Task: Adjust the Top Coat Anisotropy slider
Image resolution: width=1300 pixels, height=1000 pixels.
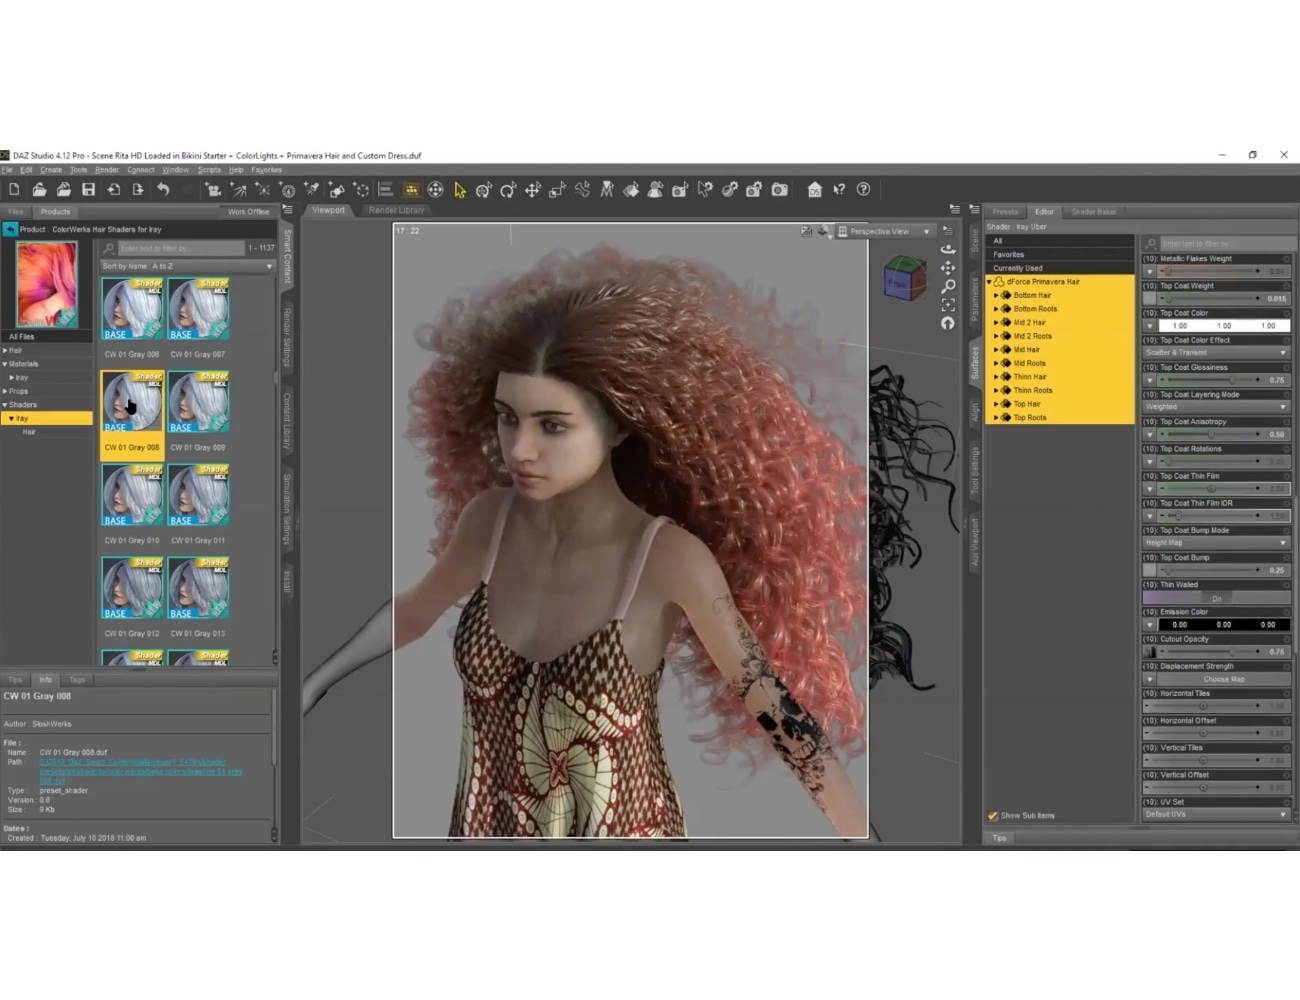Action: click(1212, 435)
